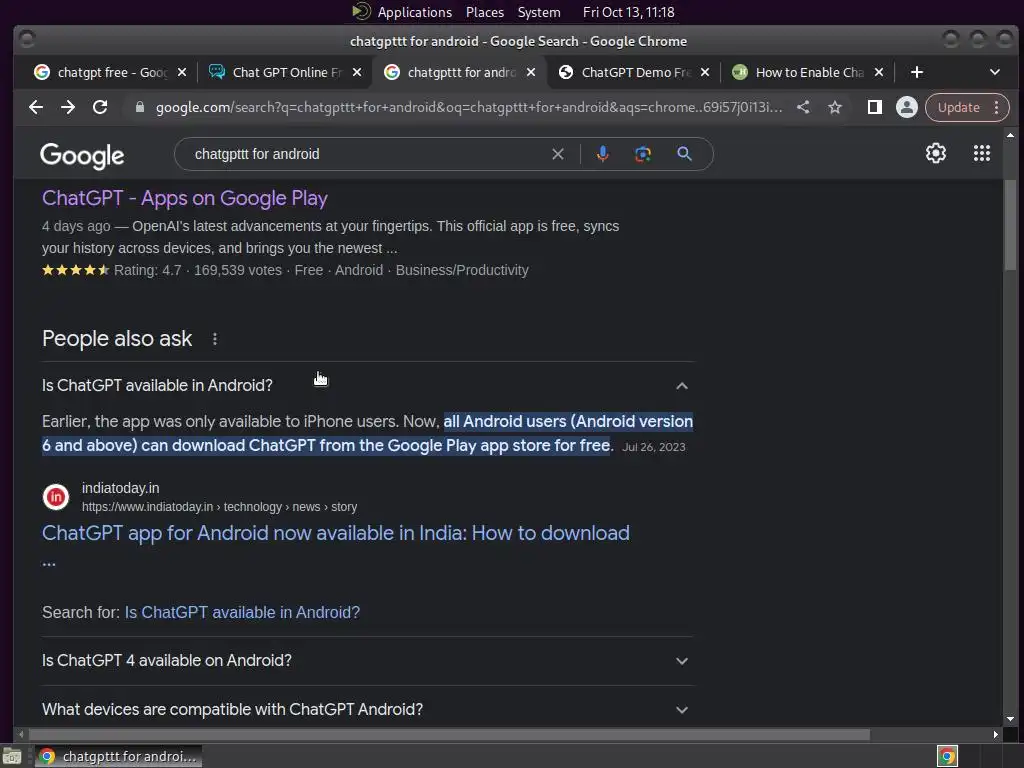Click the indiatoday.in breadcrumb URL
Viewport: 1024px width, 768px height.
(x=219, y=507)
